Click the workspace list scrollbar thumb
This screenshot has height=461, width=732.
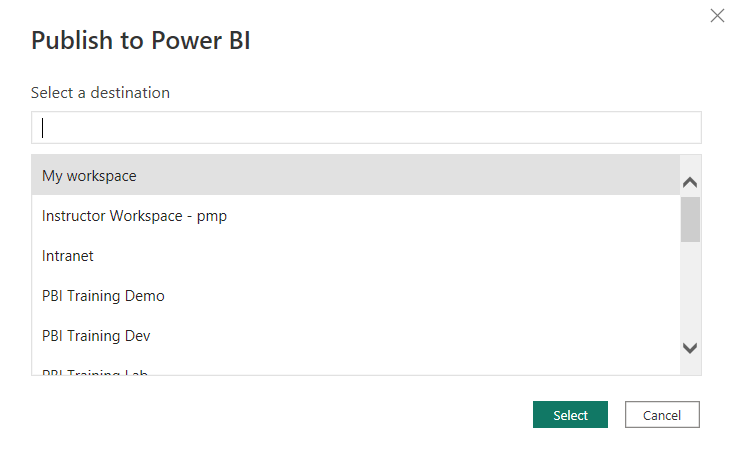coord(690,220)
